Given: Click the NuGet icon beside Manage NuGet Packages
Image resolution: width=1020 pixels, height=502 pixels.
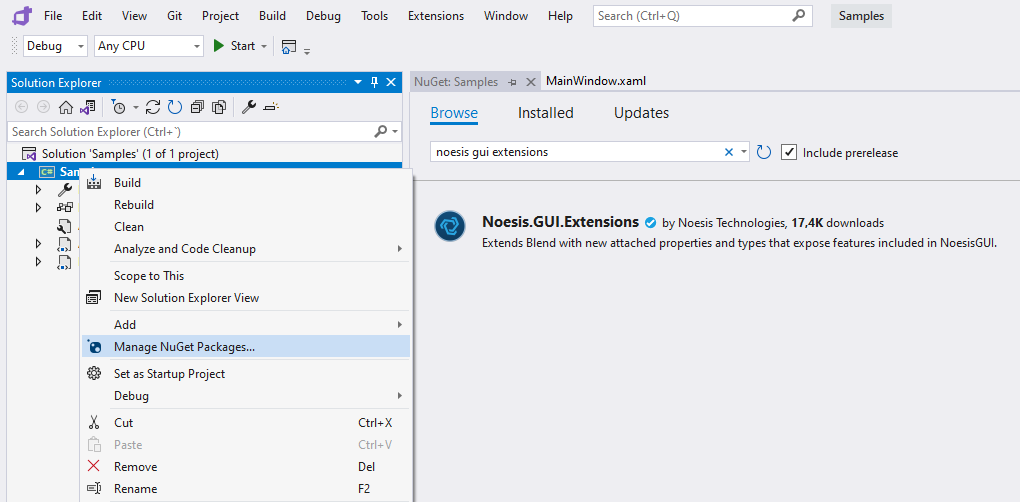Looking at the screenshot, I should 94,347.
